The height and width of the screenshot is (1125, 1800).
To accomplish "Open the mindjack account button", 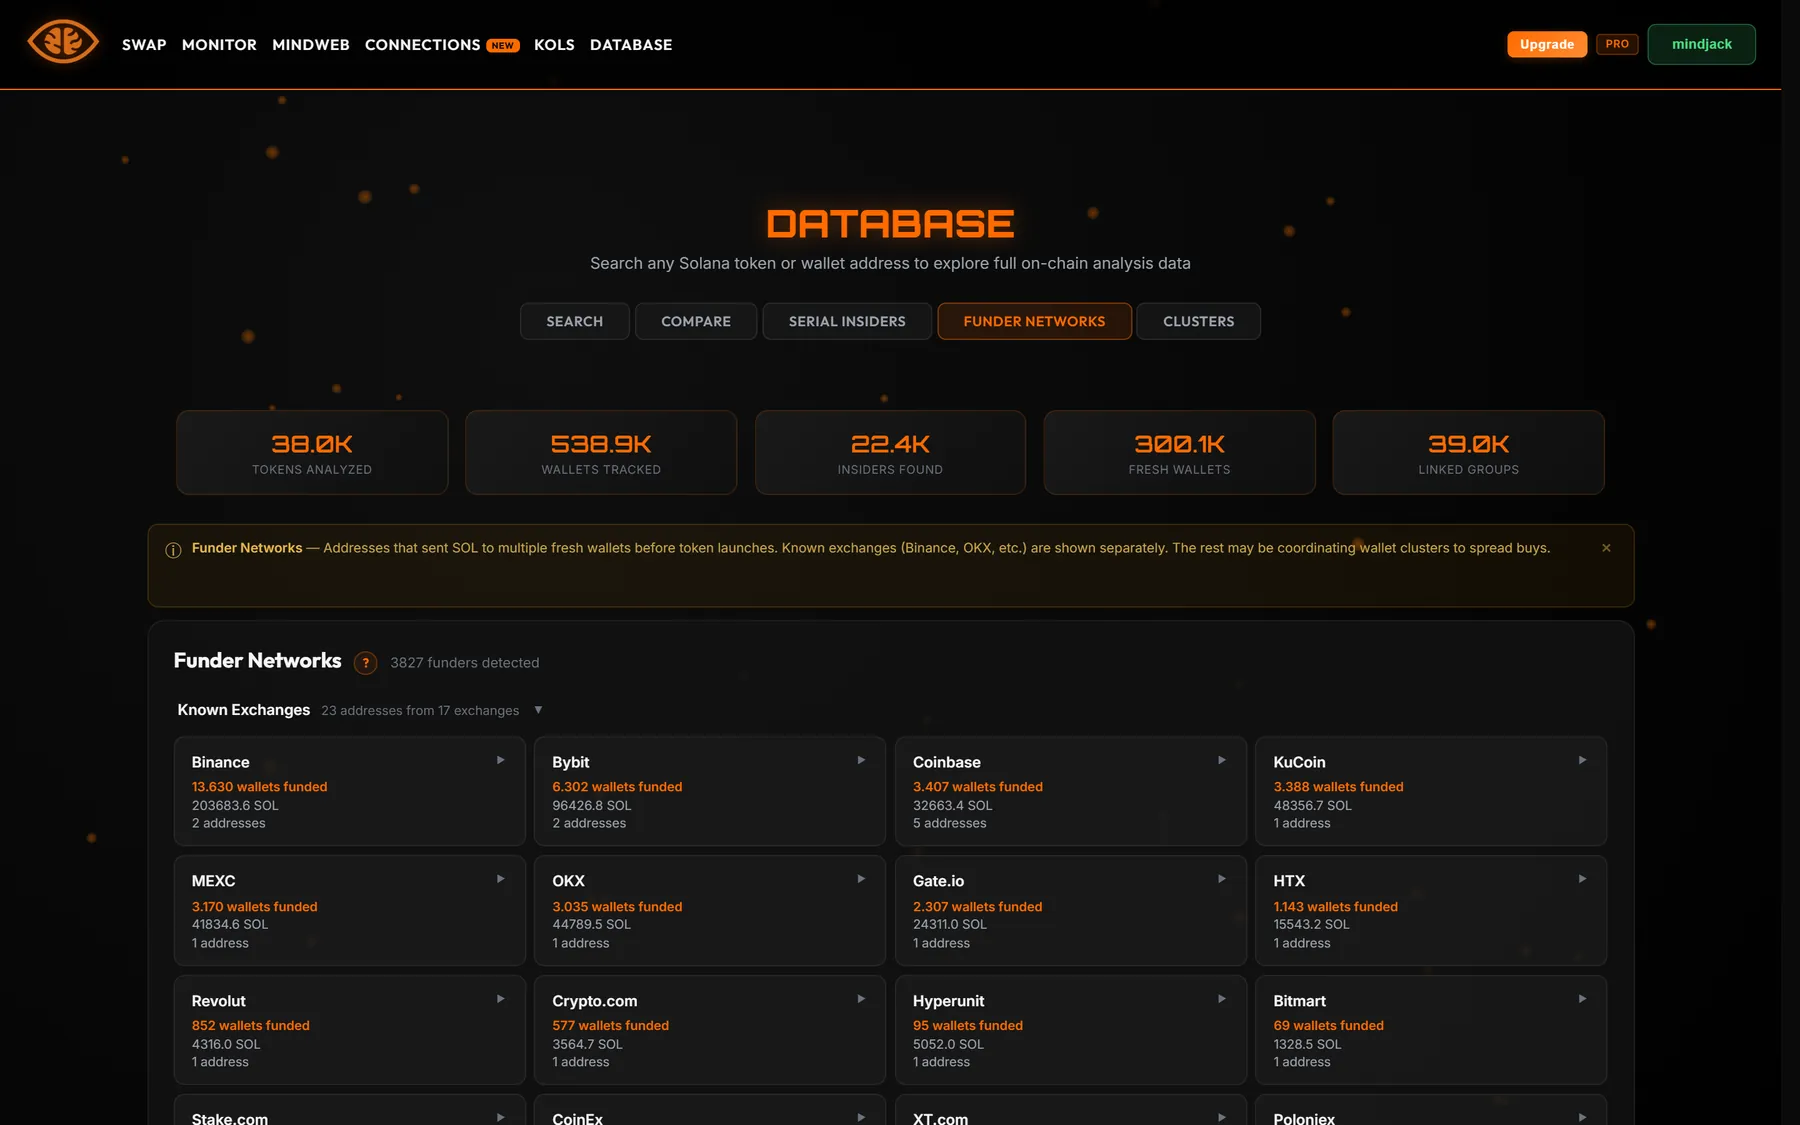I will [x=1702, y=44].
